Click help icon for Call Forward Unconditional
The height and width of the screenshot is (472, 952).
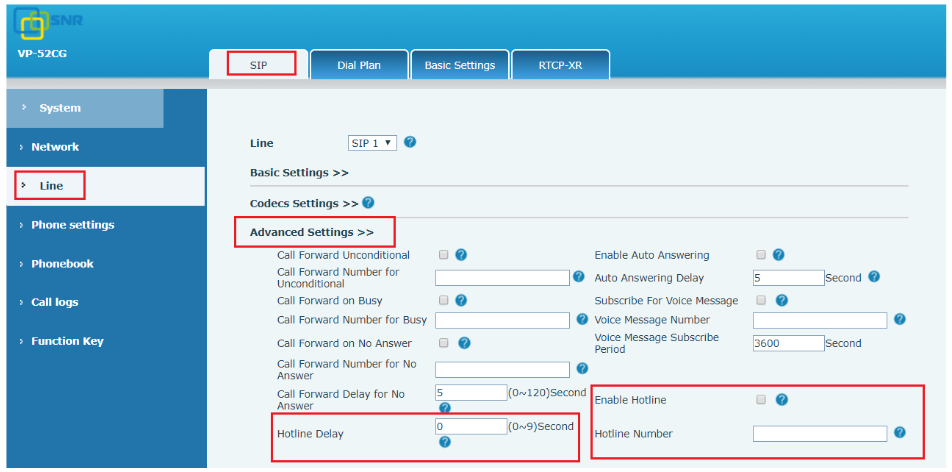[461, 255]
